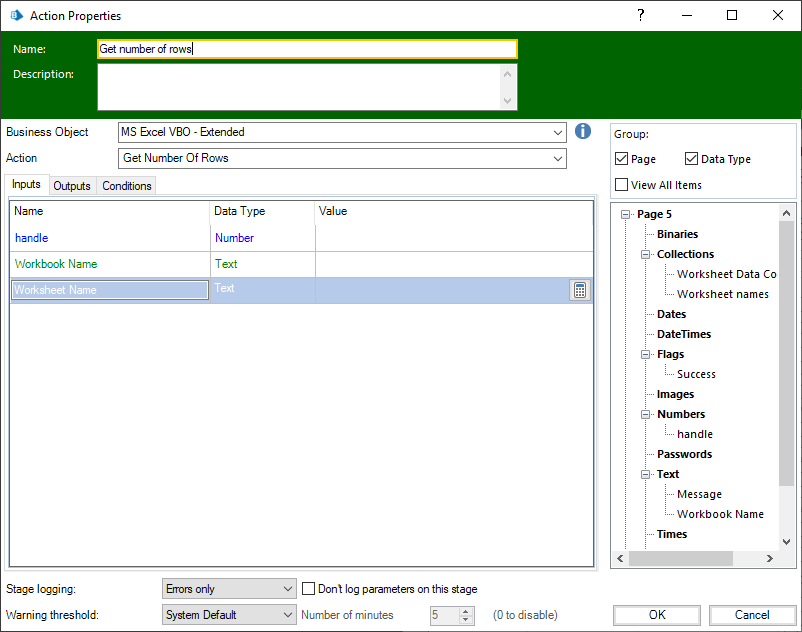The height and width of the screenshot is (632, 802).
Task: Toggle the Data Type group checkbox
Action: tap(692, 159)
